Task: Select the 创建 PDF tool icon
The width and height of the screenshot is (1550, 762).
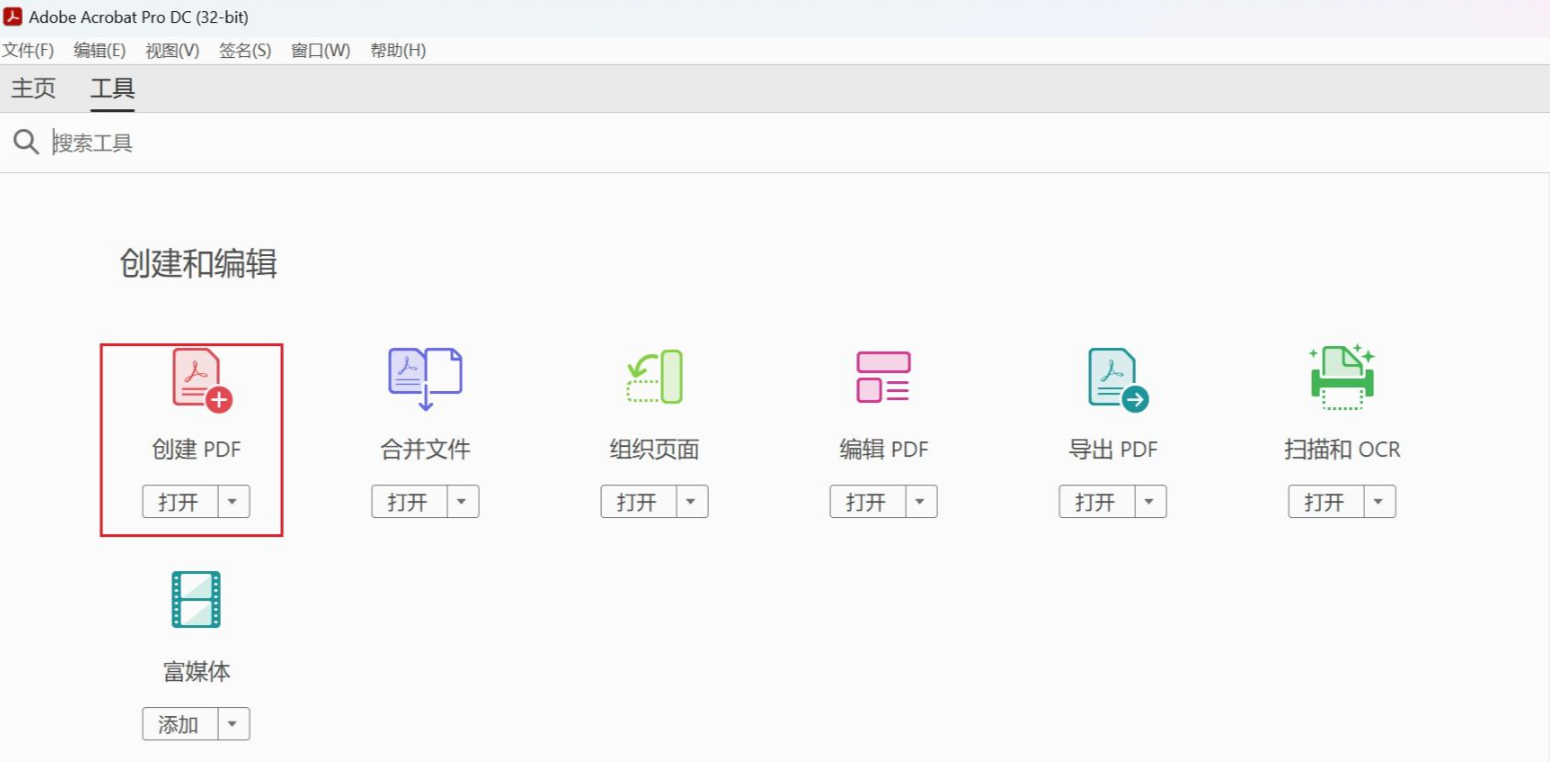Action: coord(195,377)
